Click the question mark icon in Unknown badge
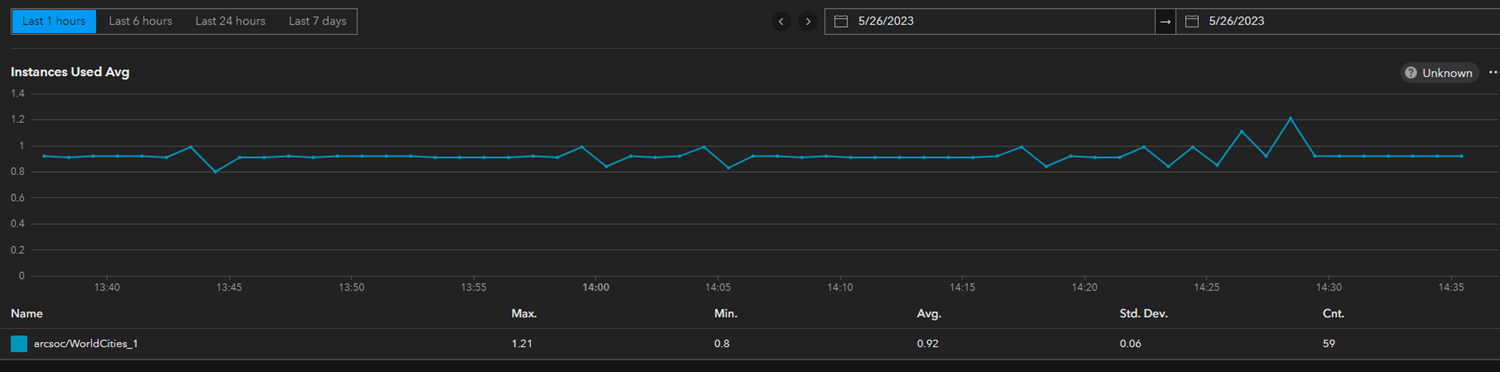The height and width of the screenshot is (372, 1500). [x=1411, y=73]
